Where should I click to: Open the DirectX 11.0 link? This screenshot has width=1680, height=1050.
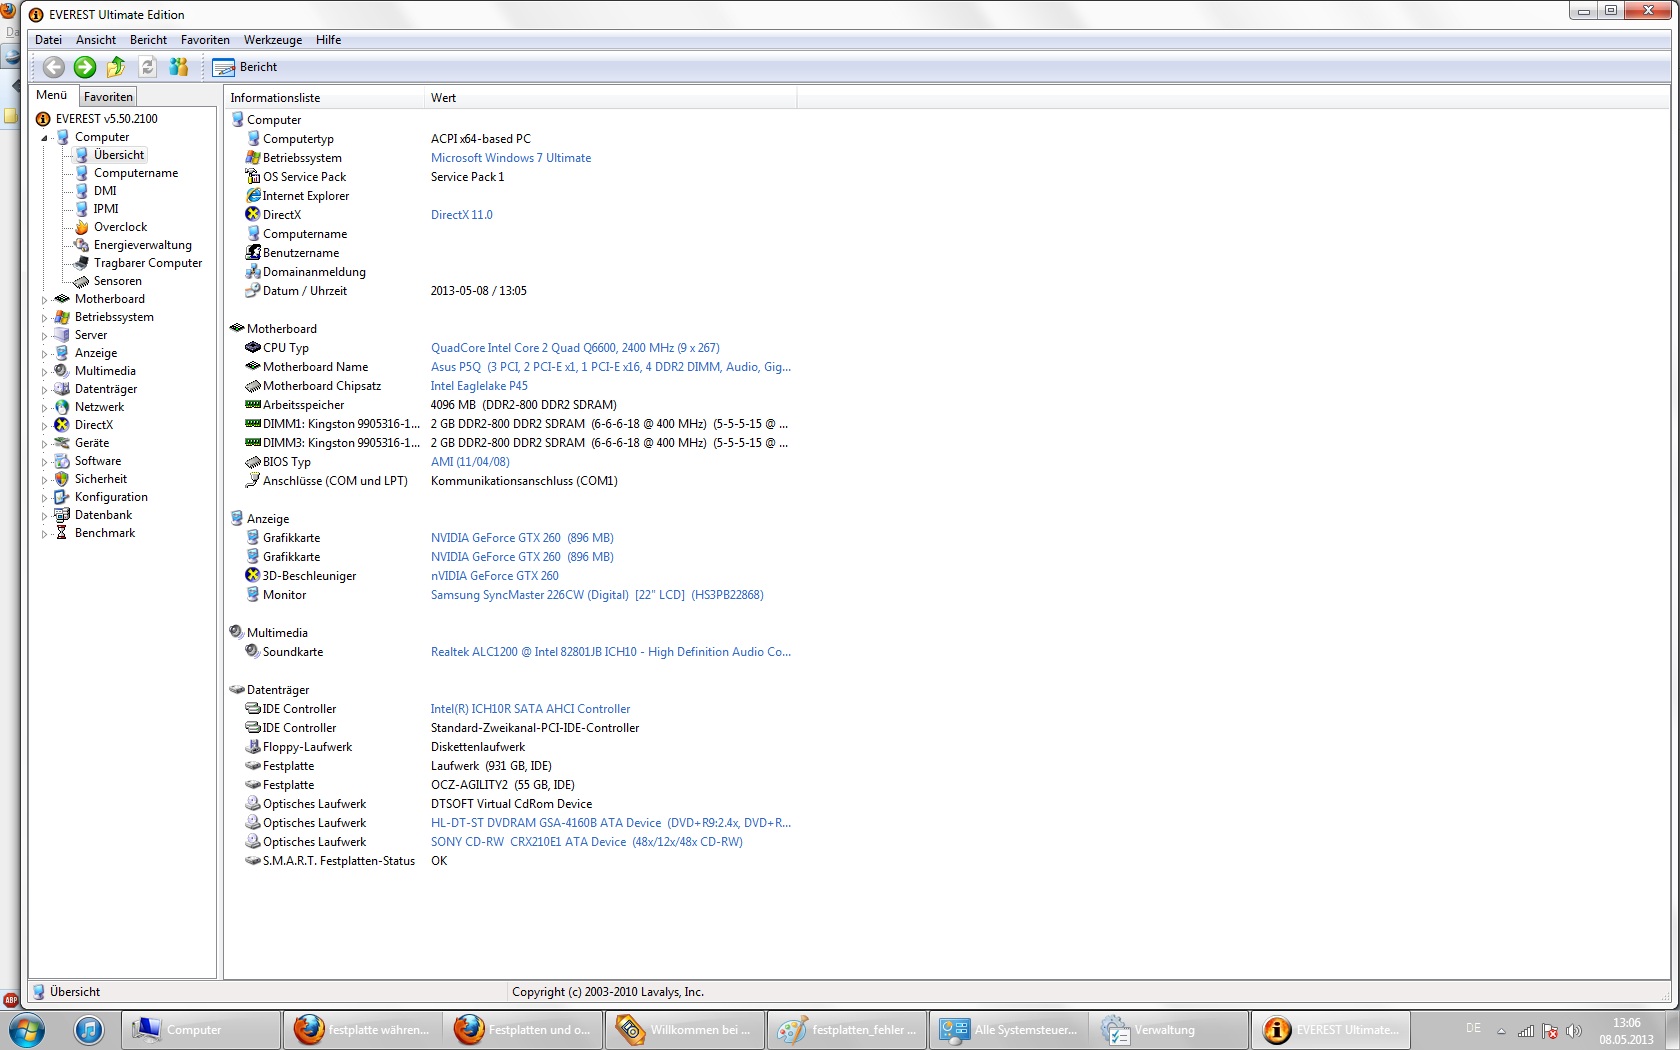462,215
